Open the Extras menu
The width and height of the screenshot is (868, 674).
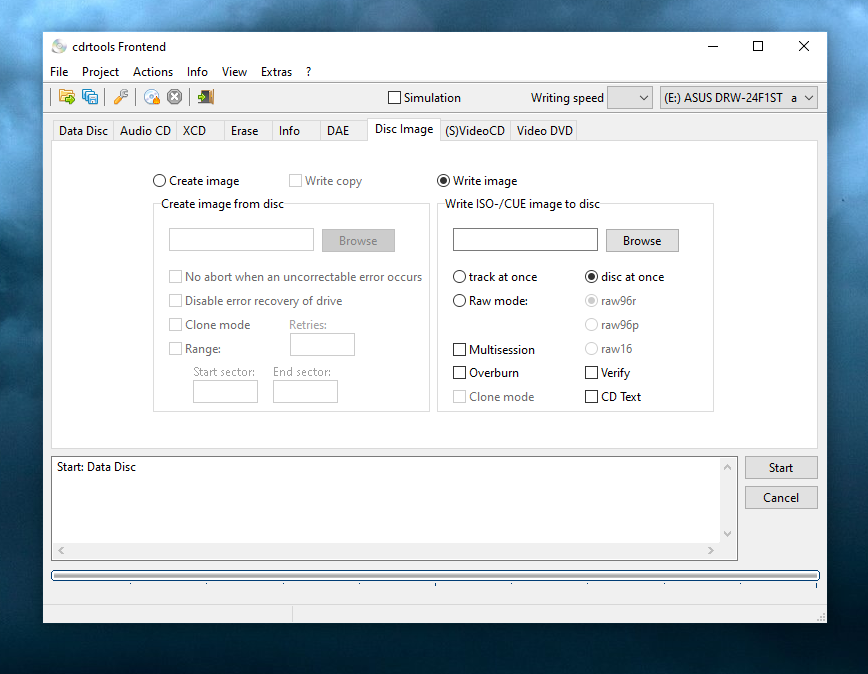coord(276,72)
